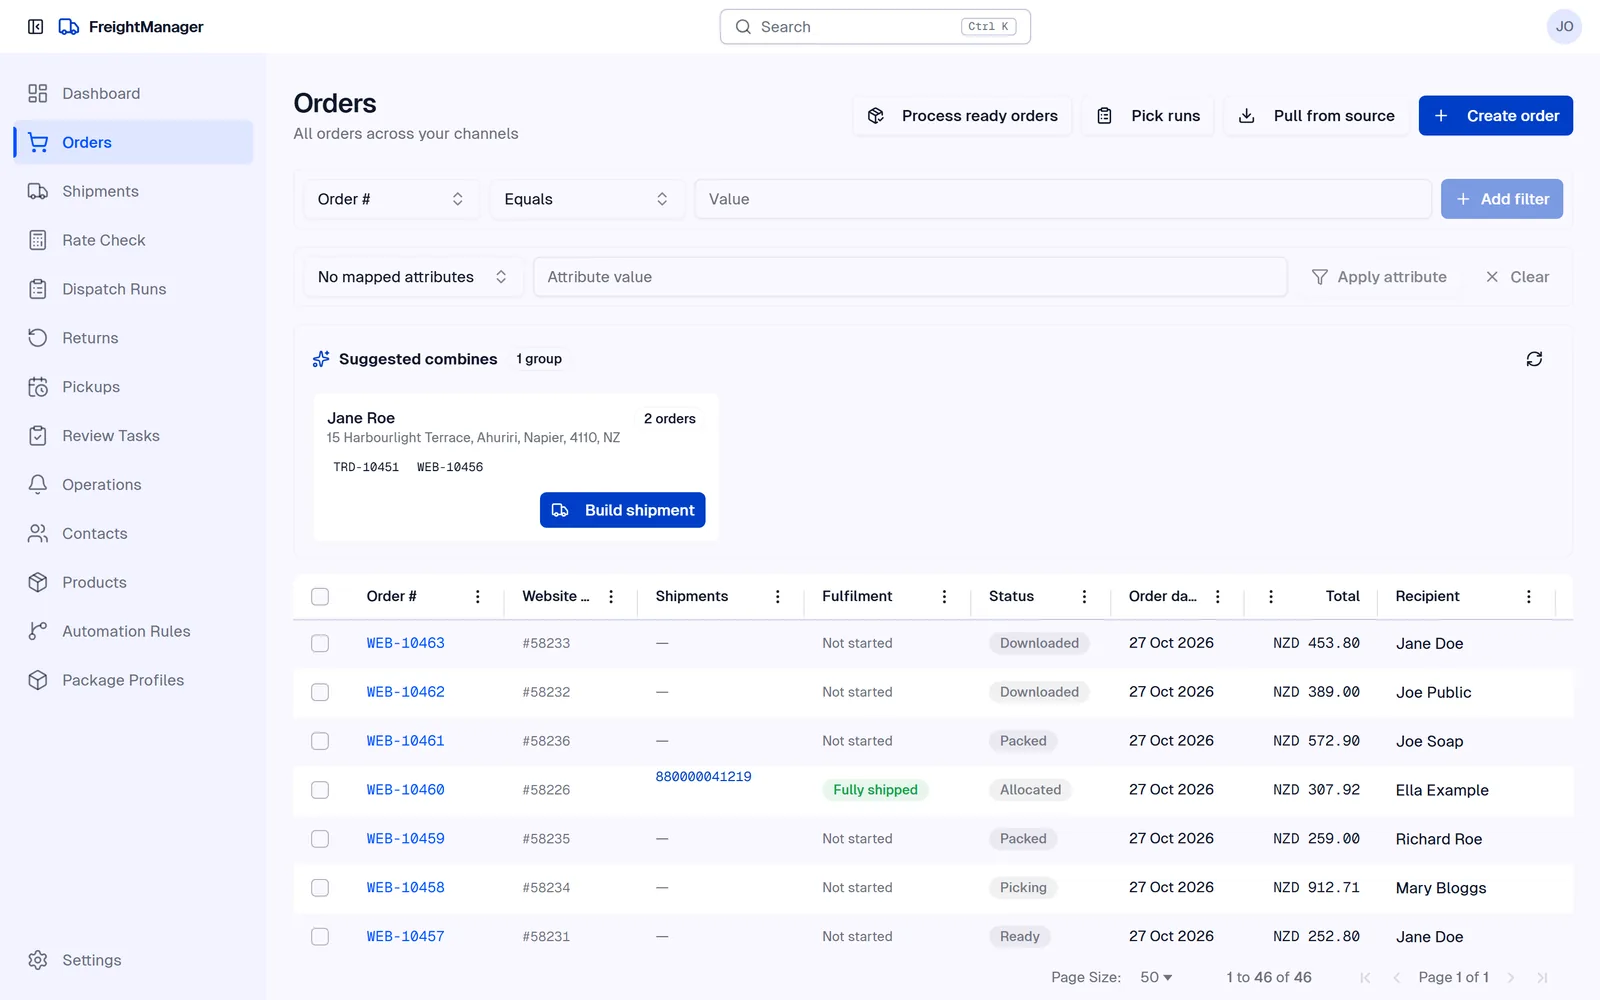Tick the checkbox for WEB-10460
The image size is (1600, 1000).
coord(320,790)
